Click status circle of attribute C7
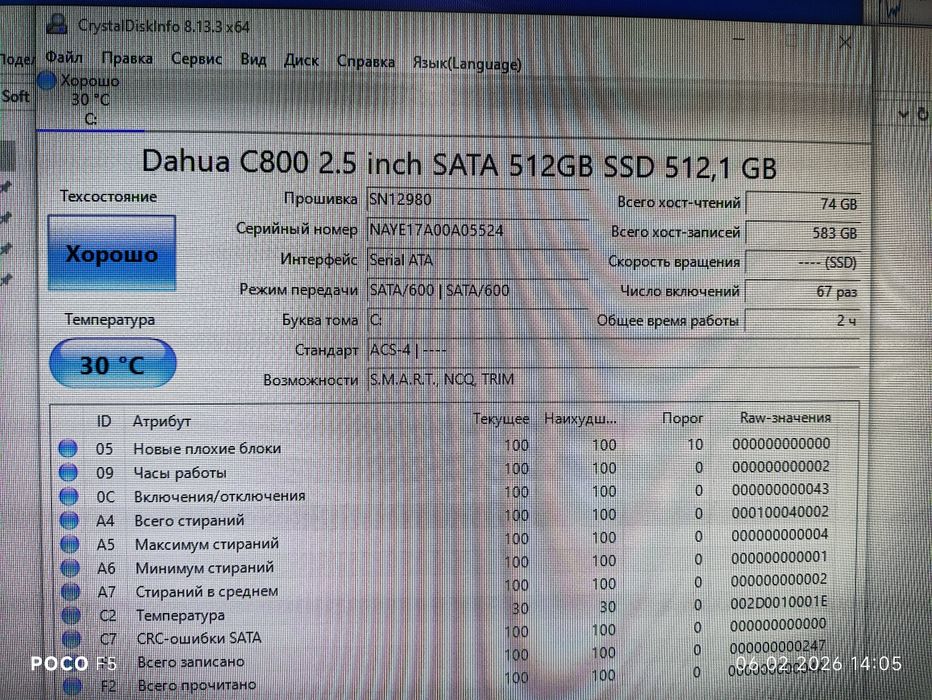 point(71,639)
